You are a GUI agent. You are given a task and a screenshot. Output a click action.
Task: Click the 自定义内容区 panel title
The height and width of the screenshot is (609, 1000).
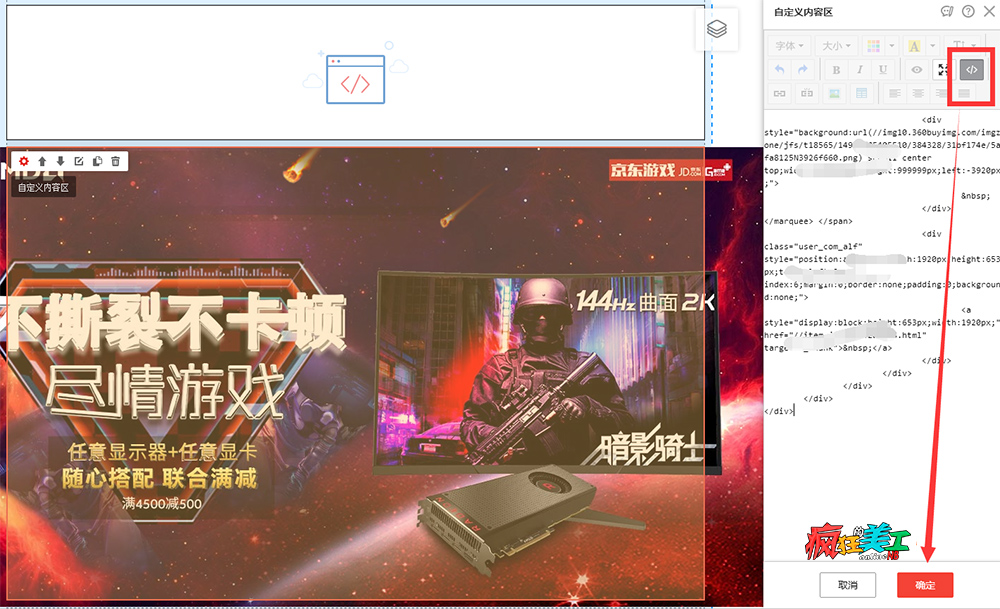coord(803,12)
